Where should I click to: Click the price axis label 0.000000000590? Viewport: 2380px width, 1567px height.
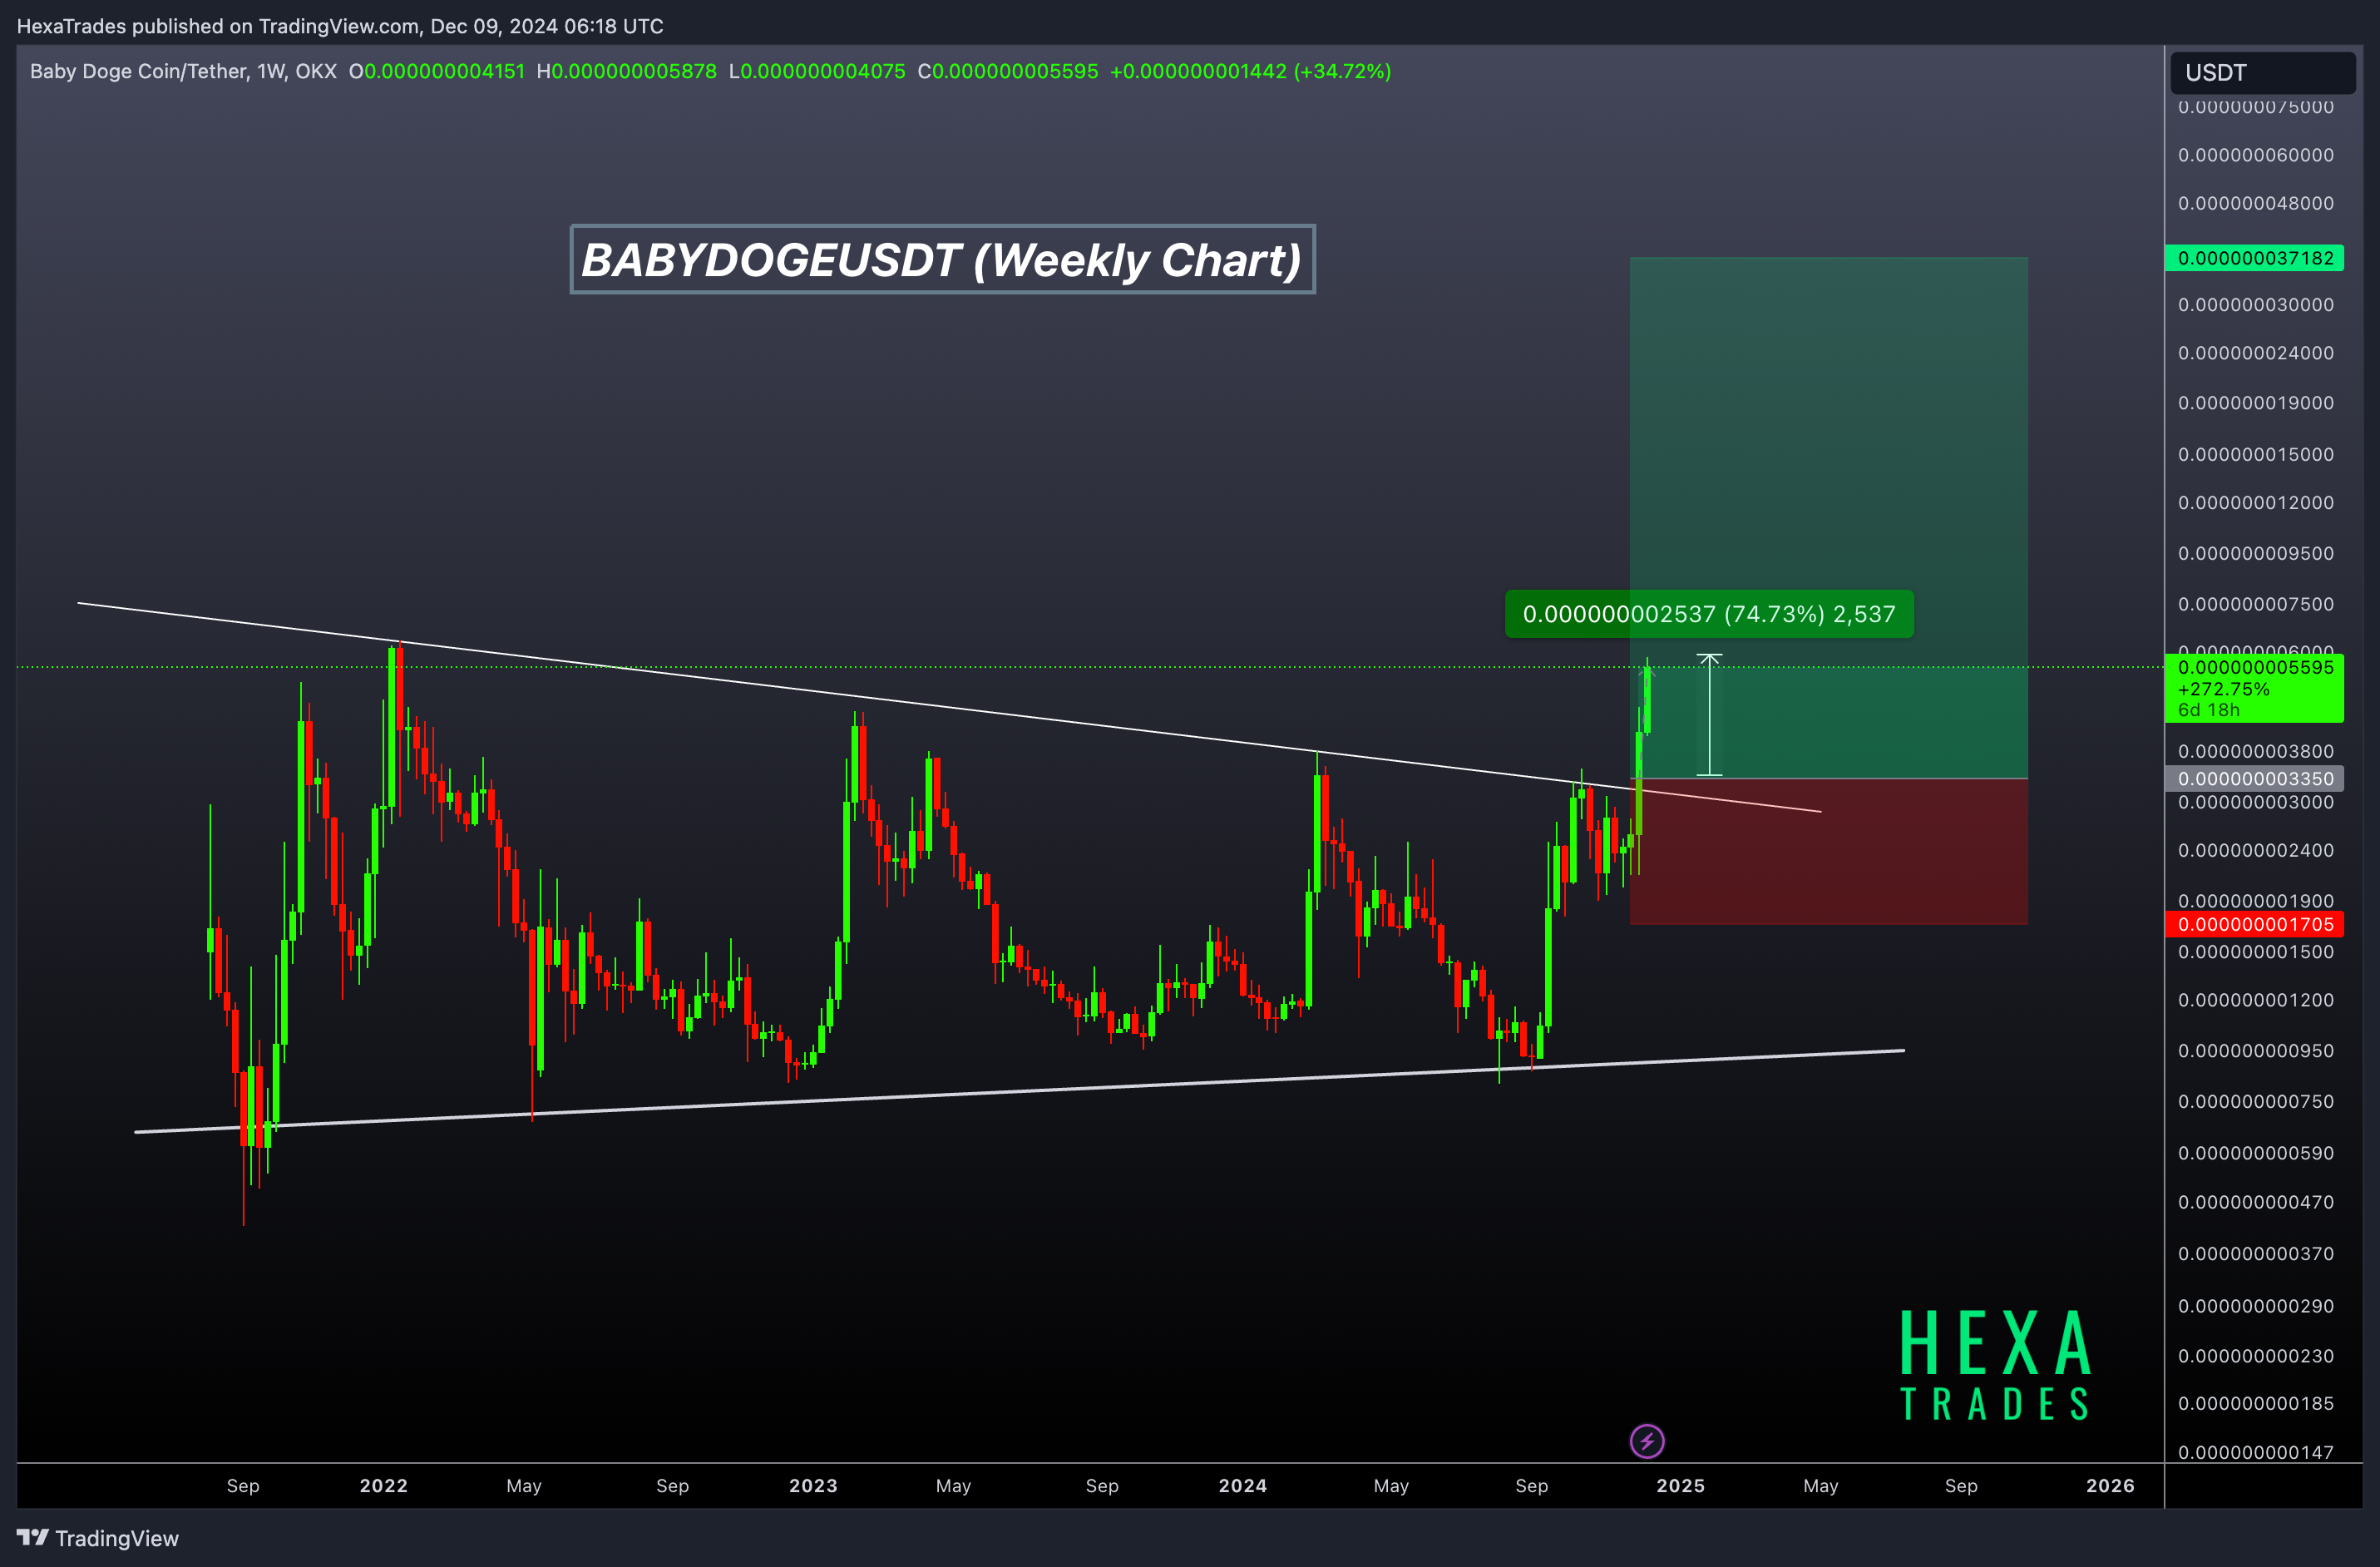[2256, 1153]
